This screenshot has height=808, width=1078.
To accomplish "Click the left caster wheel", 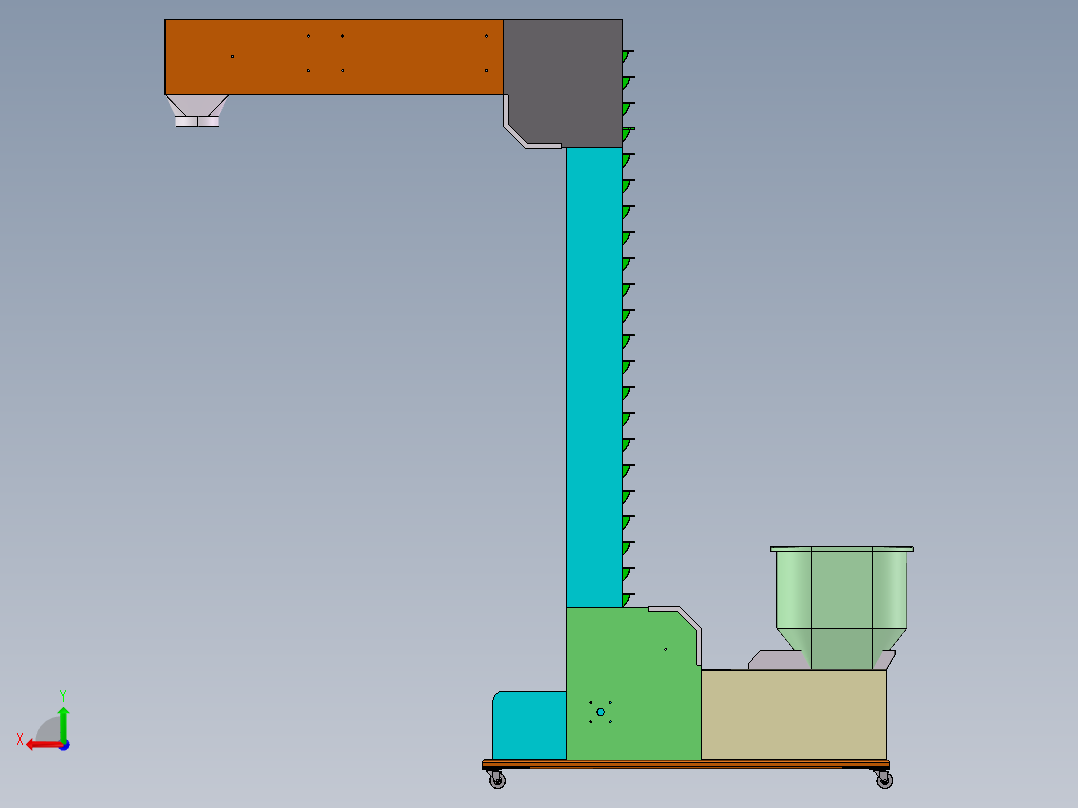I will point(497,780).
